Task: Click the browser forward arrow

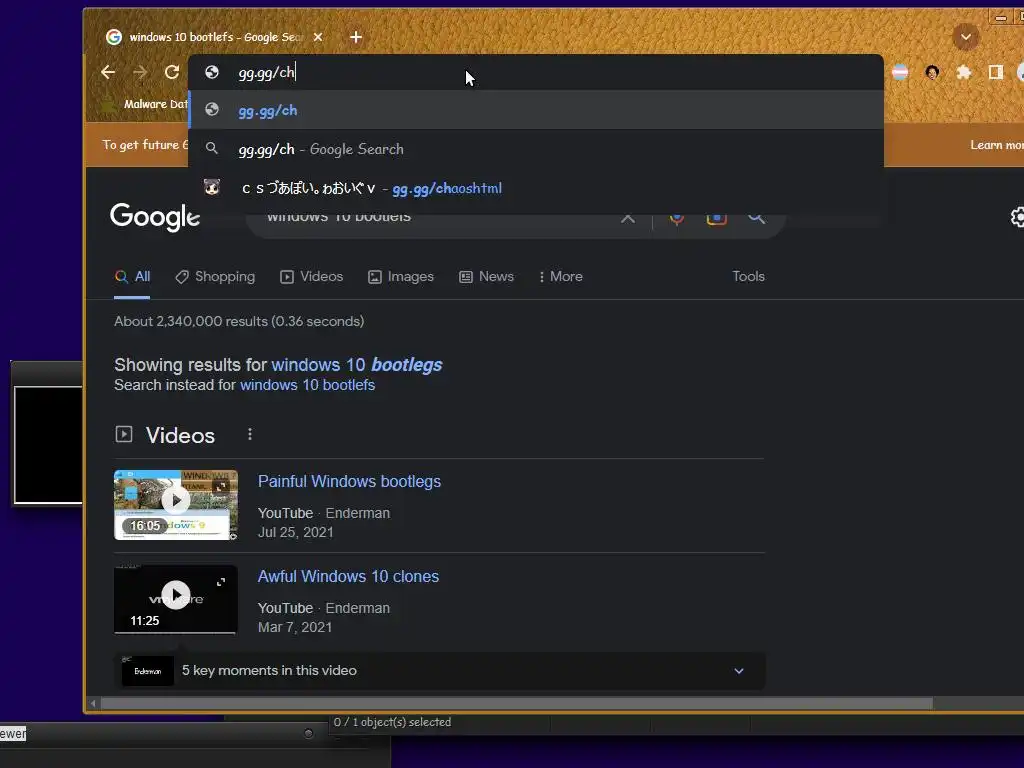Action: click(x=140, y=72)
